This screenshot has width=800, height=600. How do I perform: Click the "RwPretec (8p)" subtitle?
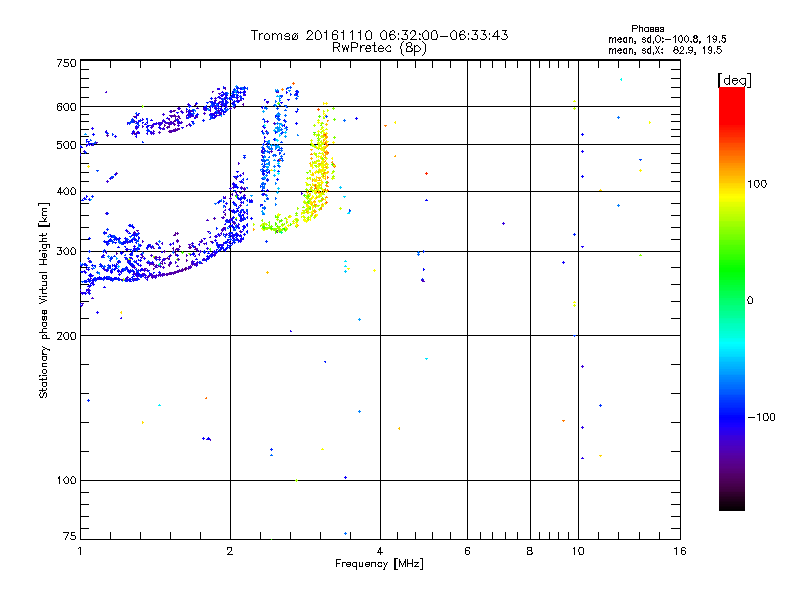coord(379,48)
